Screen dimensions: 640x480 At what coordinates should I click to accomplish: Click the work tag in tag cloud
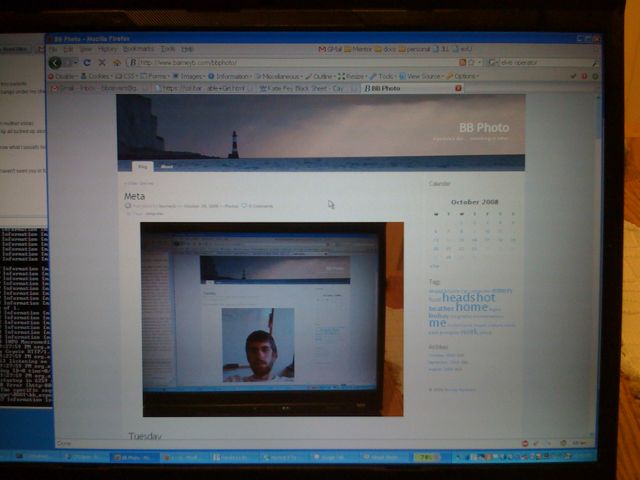click(469, 332)
